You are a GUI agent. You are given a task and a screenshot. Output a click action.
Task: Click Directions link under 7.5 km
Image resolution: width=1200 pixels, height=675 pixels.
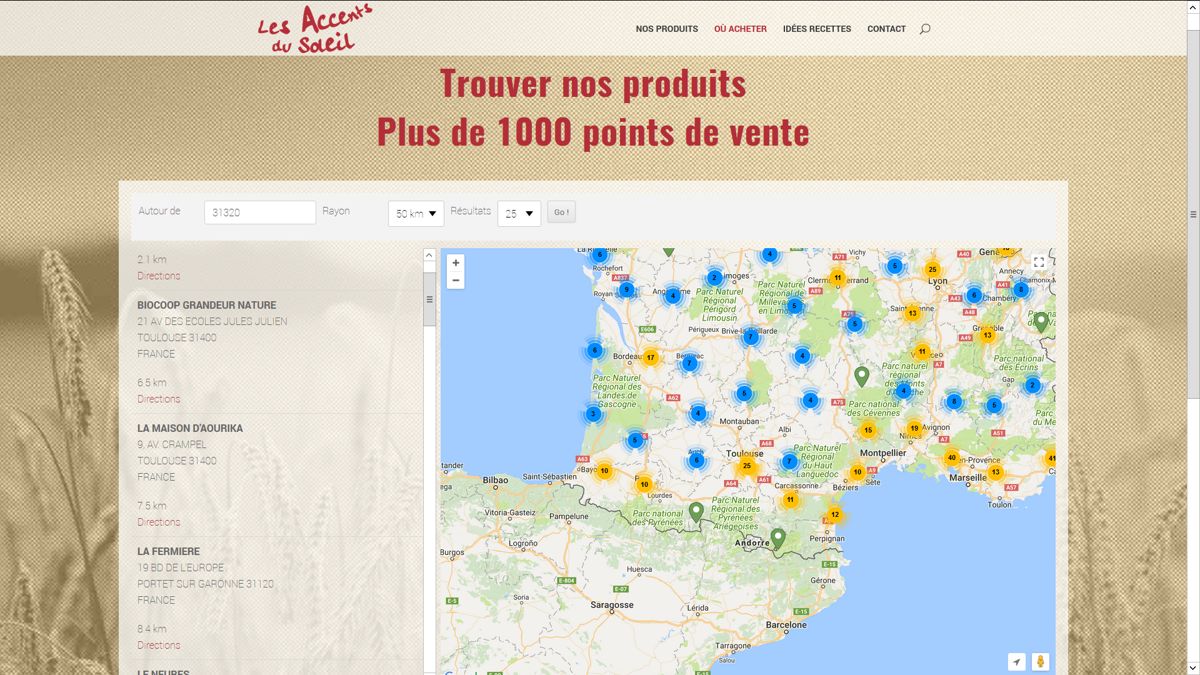point(159,522)
